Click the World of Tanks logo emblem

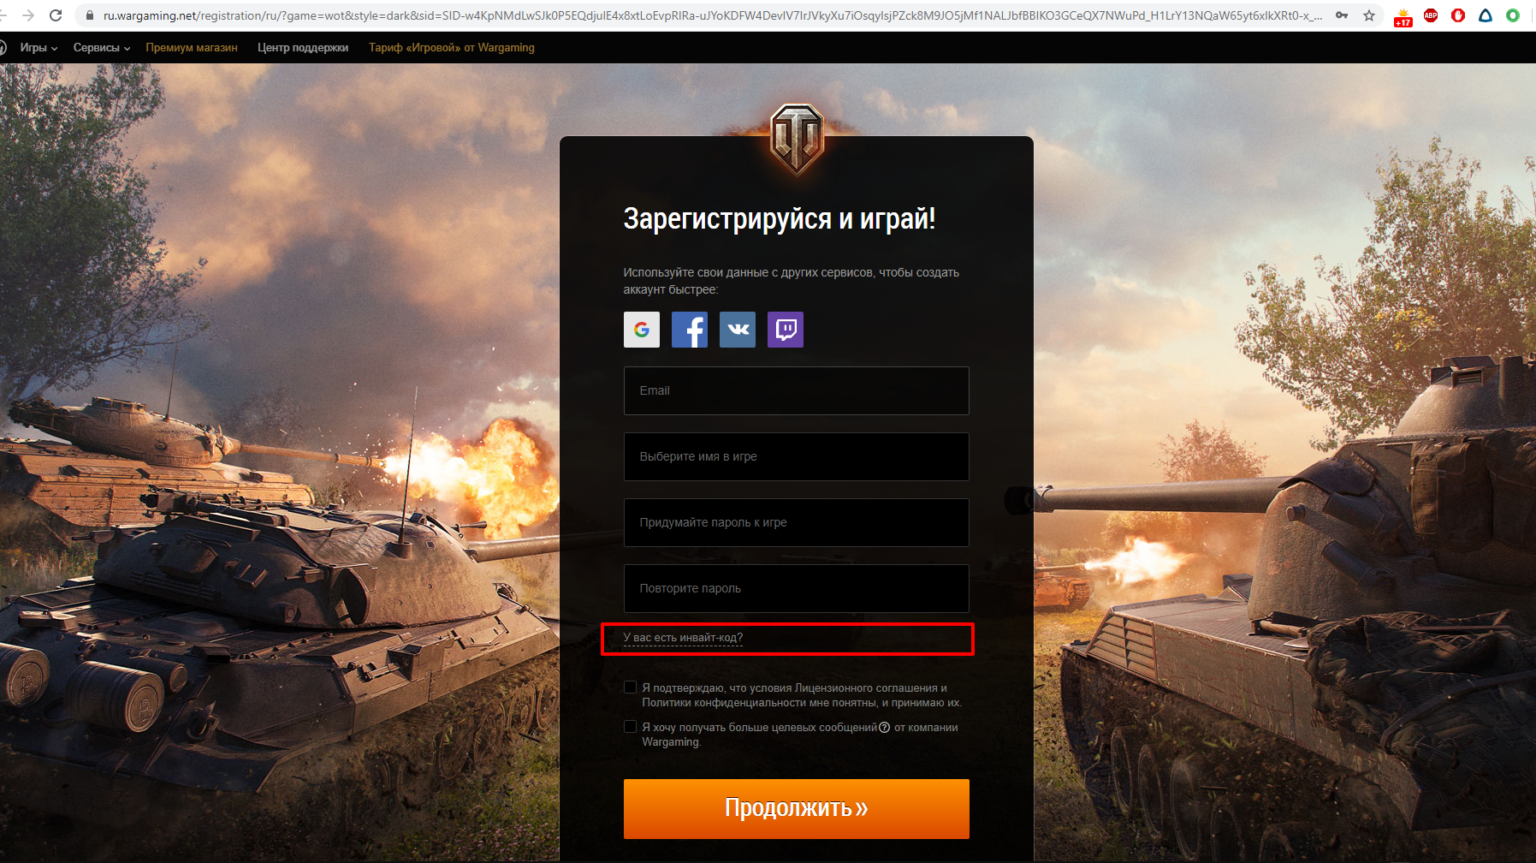click(x=797, y=138)
